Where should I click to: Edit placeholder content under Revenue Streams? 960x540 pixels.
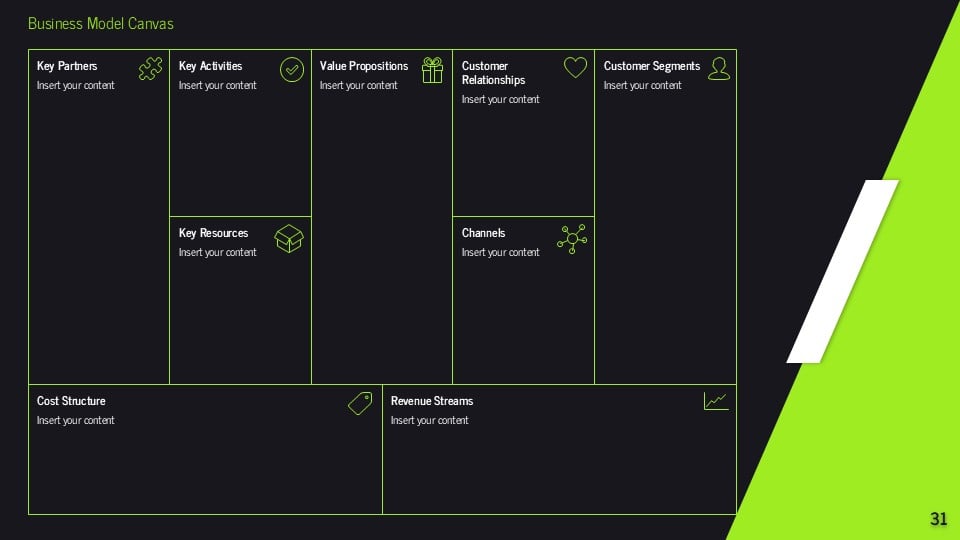tap(429, 420)
